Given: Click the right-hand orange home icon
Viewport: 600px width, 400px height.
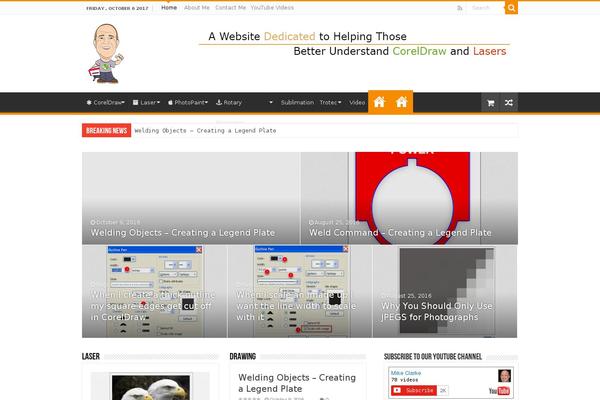Looking at the screenshot, I should click(402, 102).
